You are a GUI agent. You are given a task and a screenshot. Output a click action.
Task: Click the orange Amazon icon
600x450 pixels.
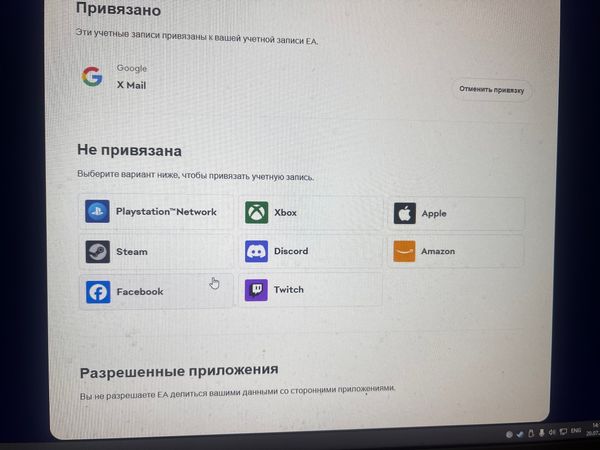click(404, 251)
